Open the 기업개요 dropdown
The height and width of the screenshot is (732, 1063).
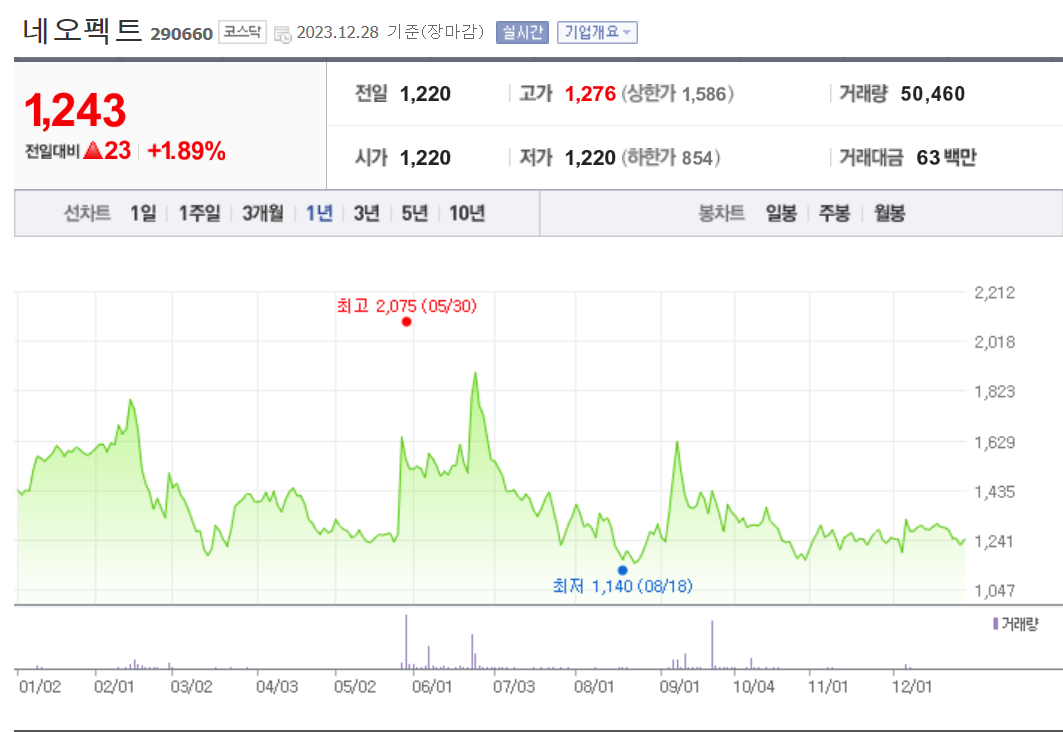tap(597, 32)
